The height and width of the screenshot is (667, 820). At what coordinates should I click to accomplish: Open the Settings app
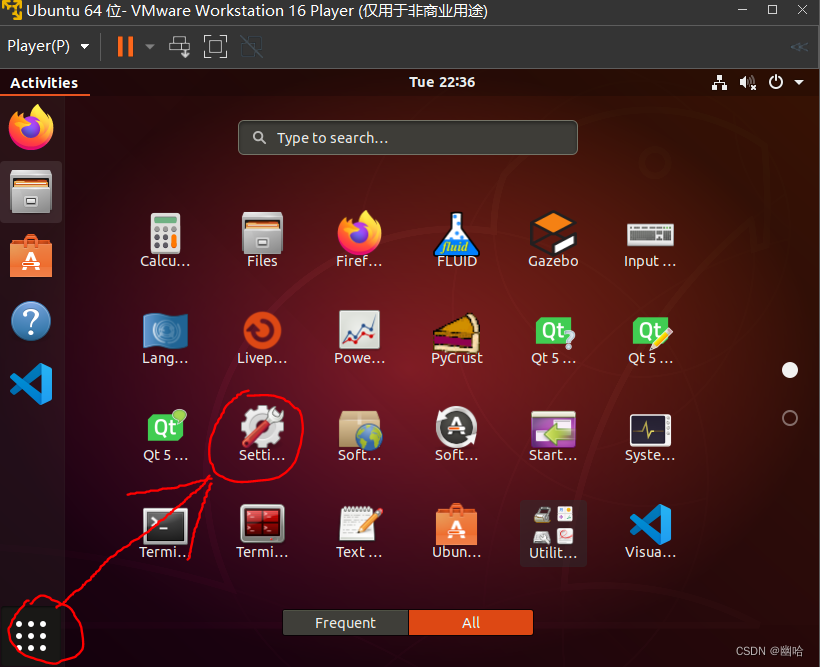pyautogui.click(x=262, y=434)
